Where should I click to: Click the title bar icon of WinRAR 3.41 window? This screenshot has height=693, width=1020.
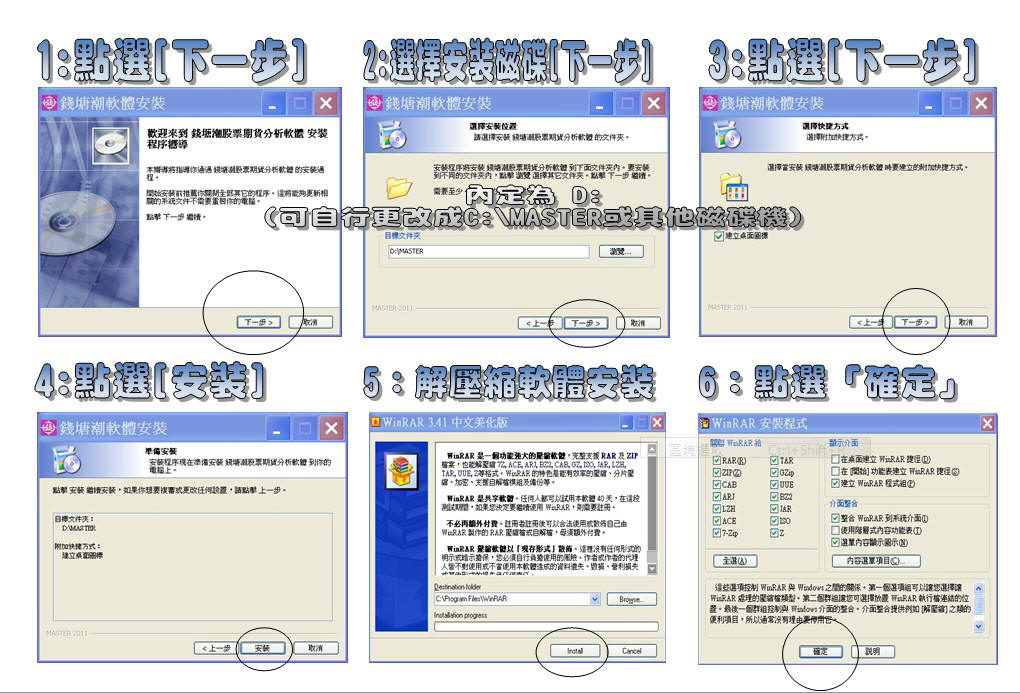pos(376,423)
